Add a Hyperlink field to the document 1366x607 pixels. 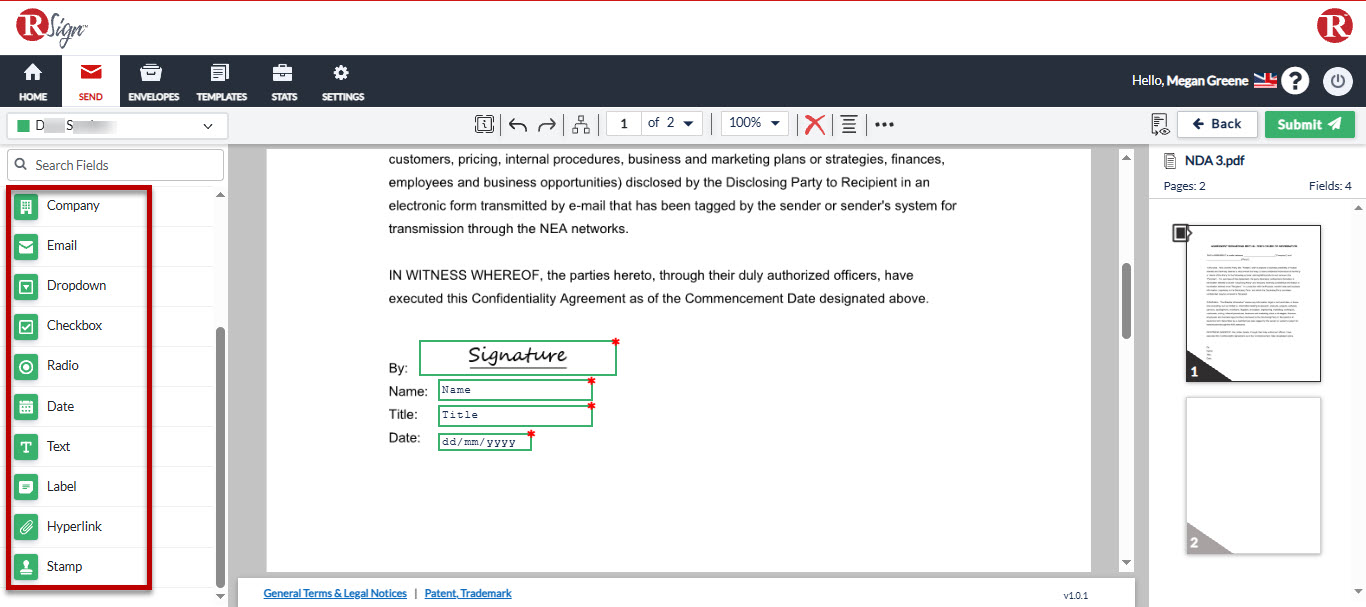(x=75, y=526)
